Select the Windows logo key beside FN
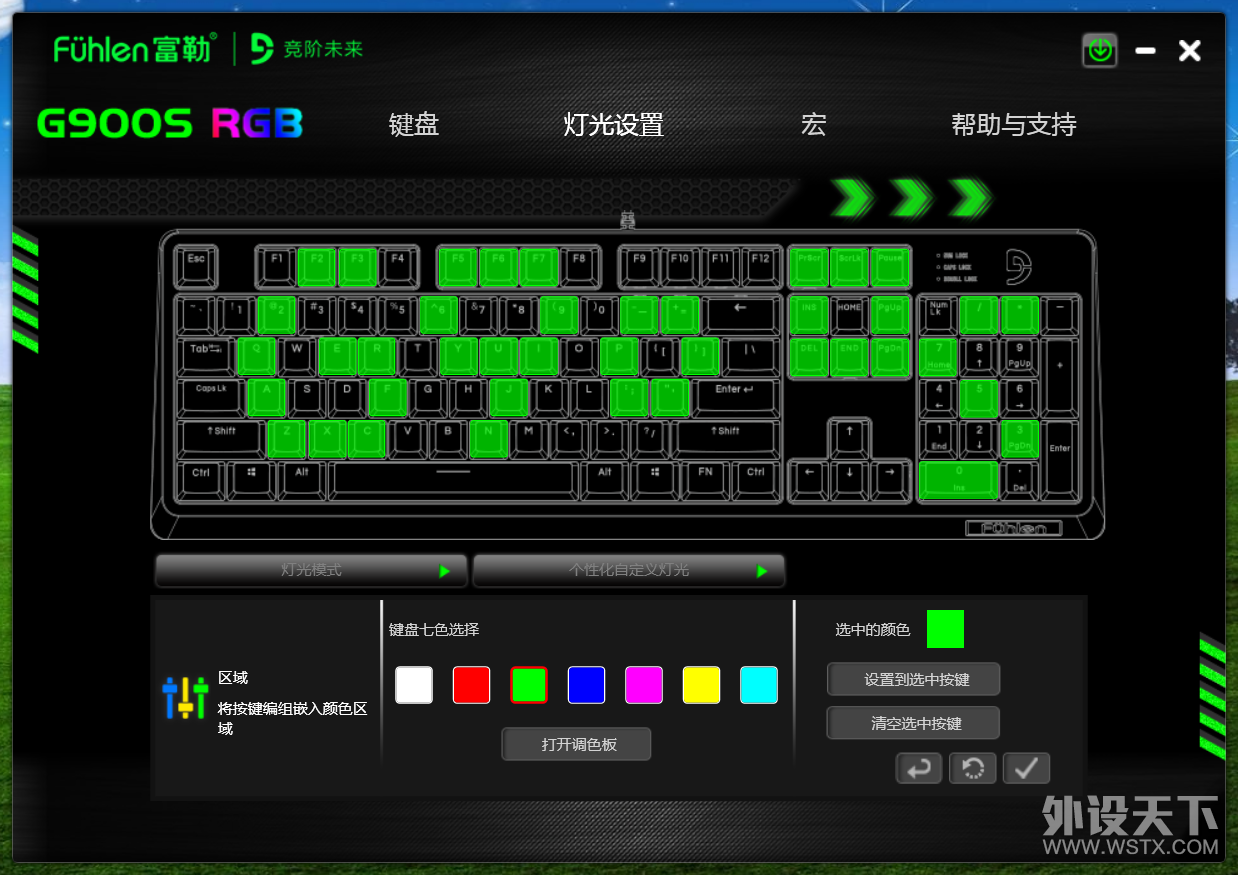The height and width of the screenshot is (875, 1238). point(655,478)
